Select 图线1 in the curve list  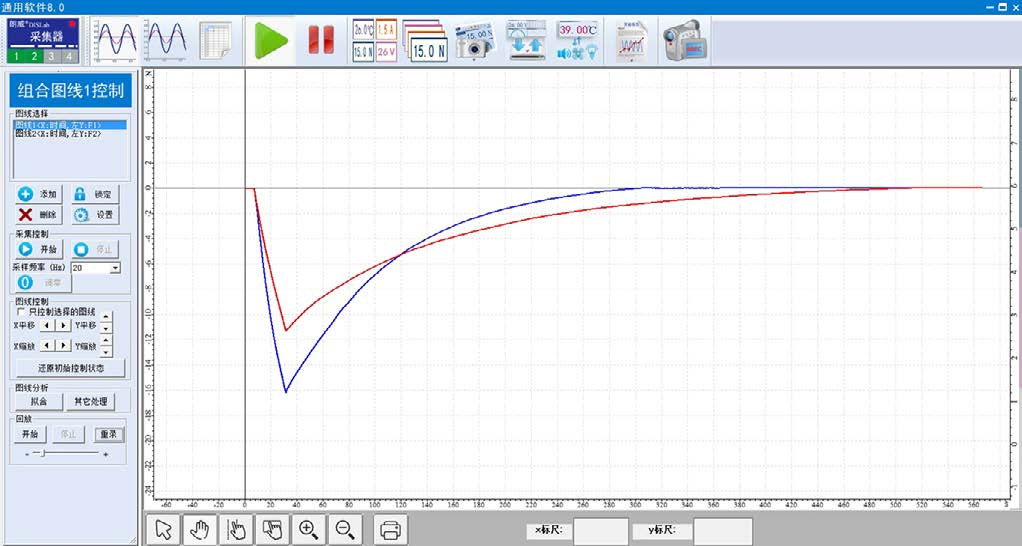click(x=58, y=125)
